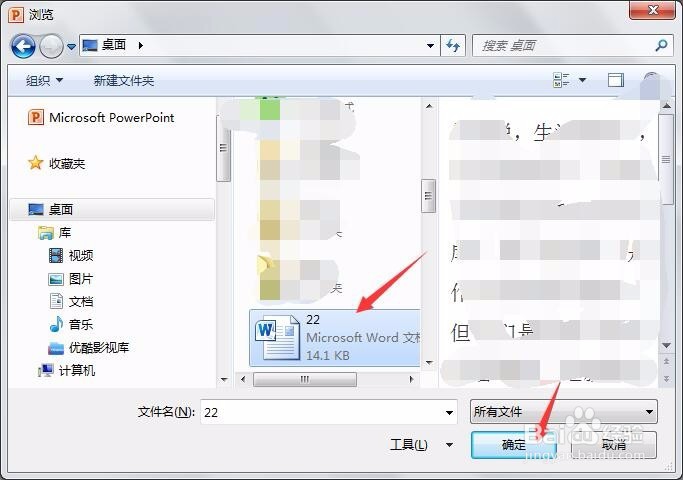Select the file named 22
683x480 pixels.
pyautogui.click(x=335, y=338)
